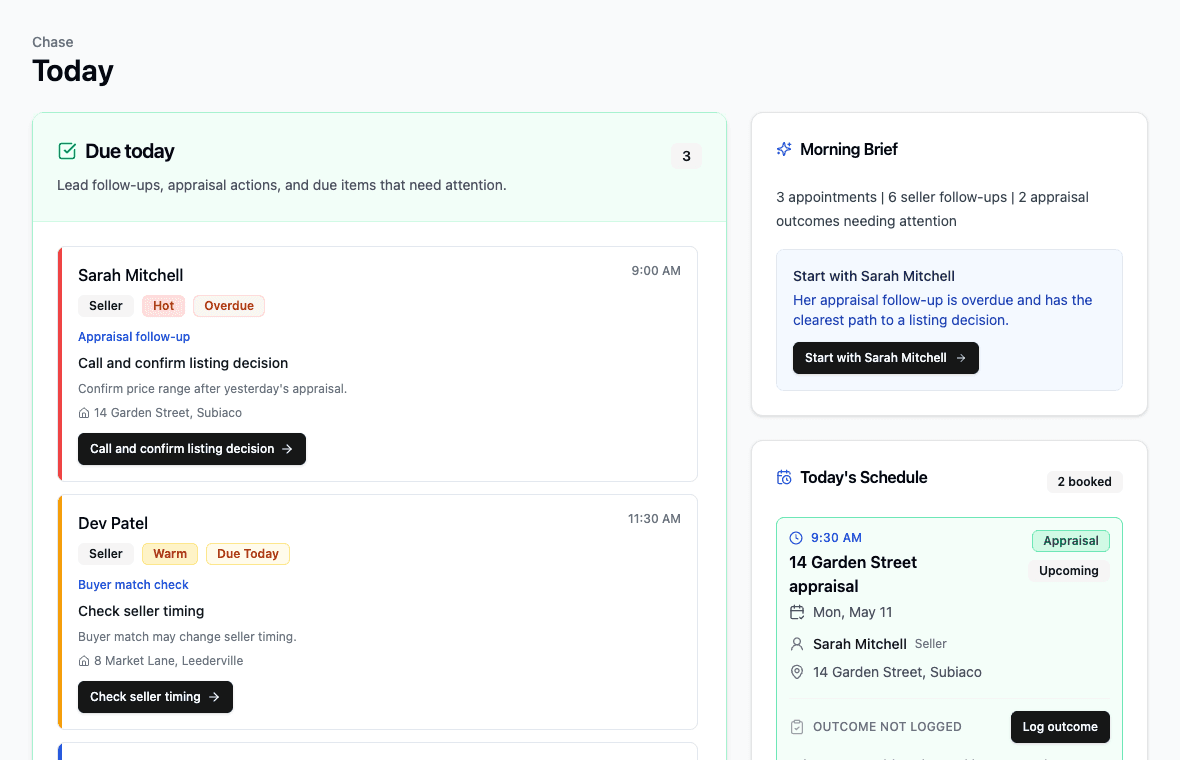The height and width of the screenshot is (760, 1180).
Task: Open the 'Buyer match check' link
Action: click(x=133, y=585)
